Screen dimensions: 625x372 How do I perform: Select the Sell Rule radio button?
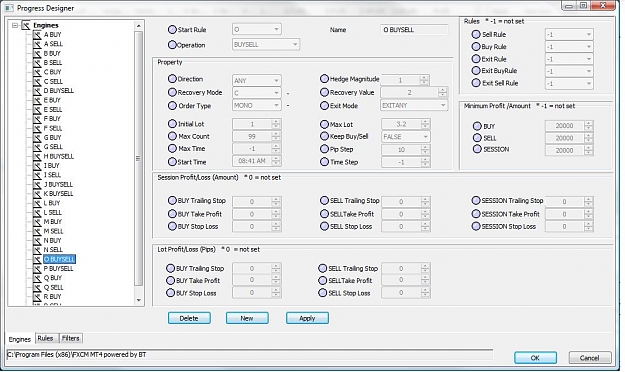(x=476, y=34)
